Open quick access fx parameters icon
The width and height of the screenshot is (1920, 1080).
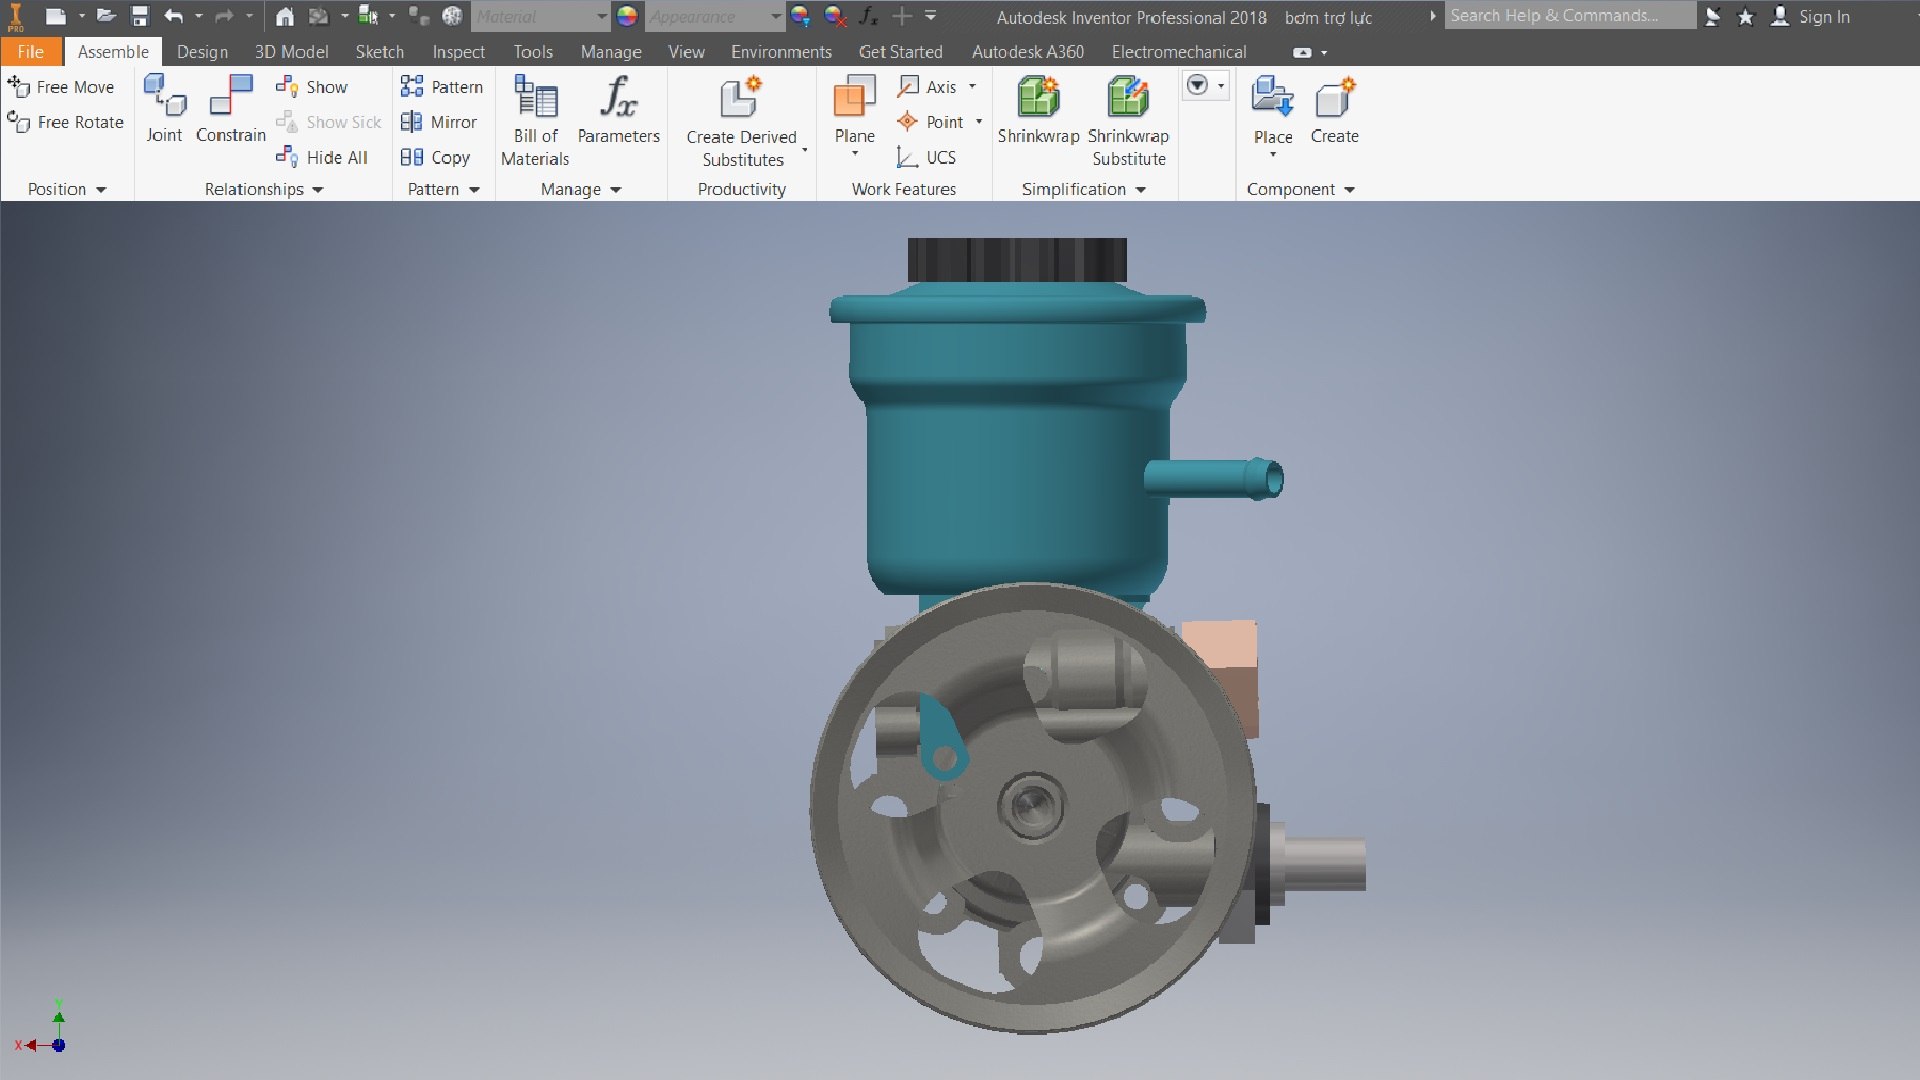tap(868, 16)
